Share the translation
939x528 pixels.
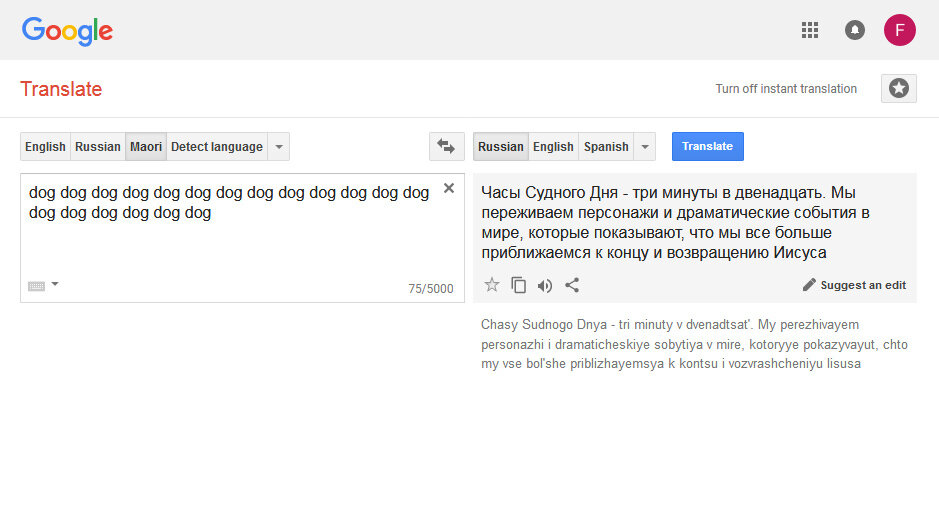click(572, 285)
